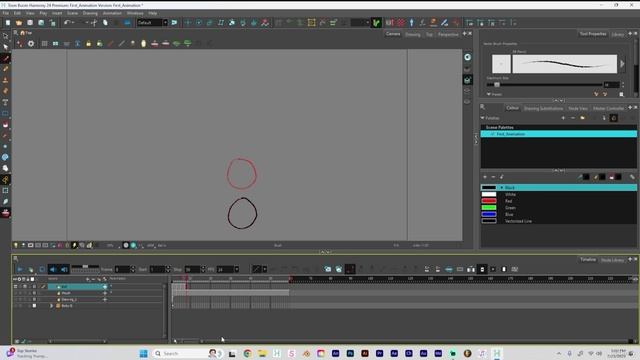Open the FPS dropdown arrow
Image resolution: width=640 pixels, height=360 pixels.
[237, 269]
